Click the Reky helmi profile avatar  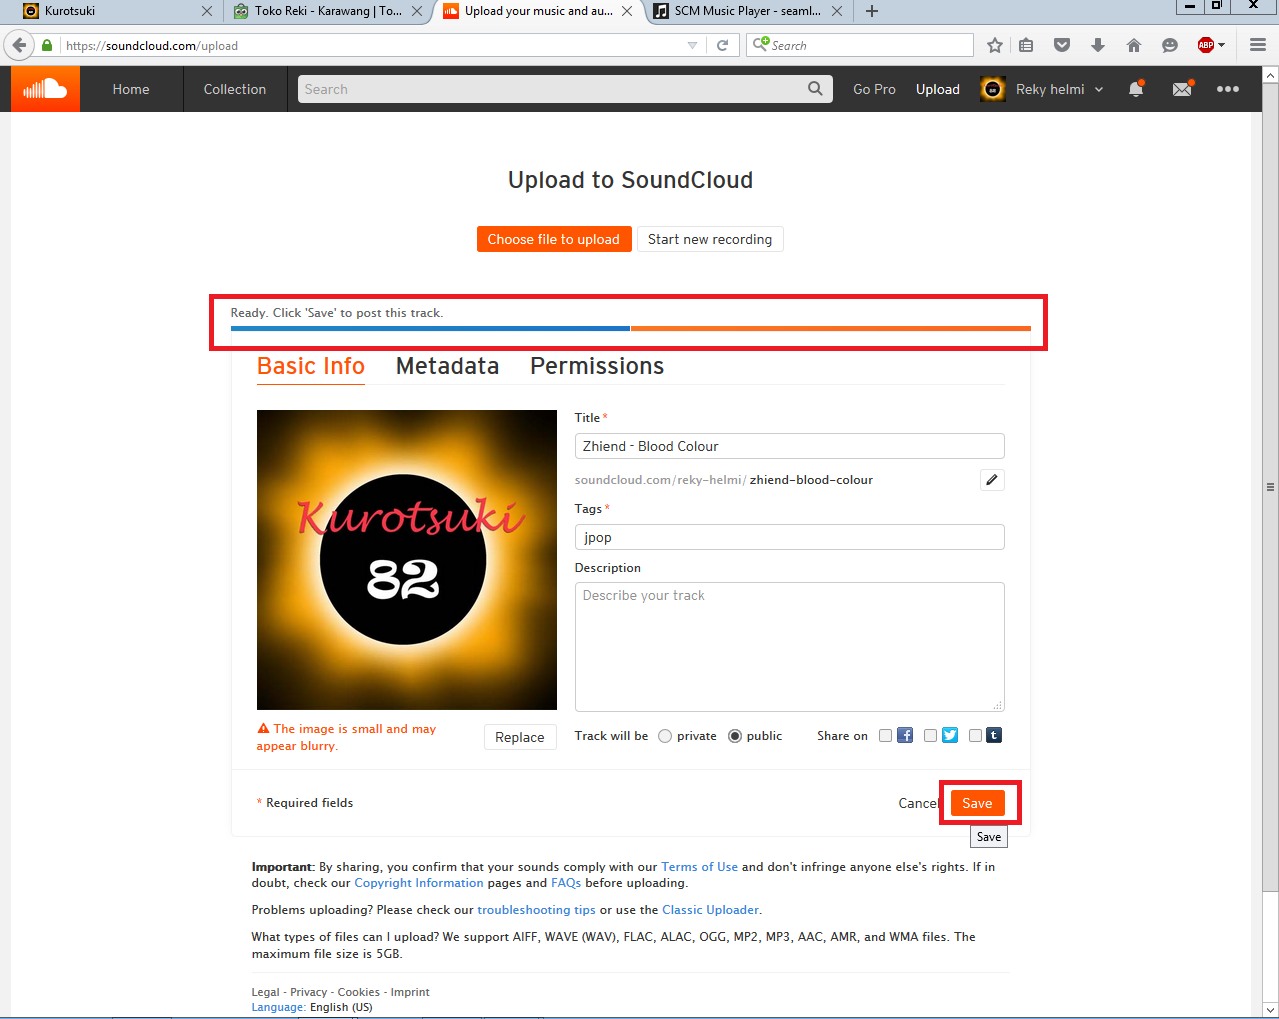click(x=993, y=89)
